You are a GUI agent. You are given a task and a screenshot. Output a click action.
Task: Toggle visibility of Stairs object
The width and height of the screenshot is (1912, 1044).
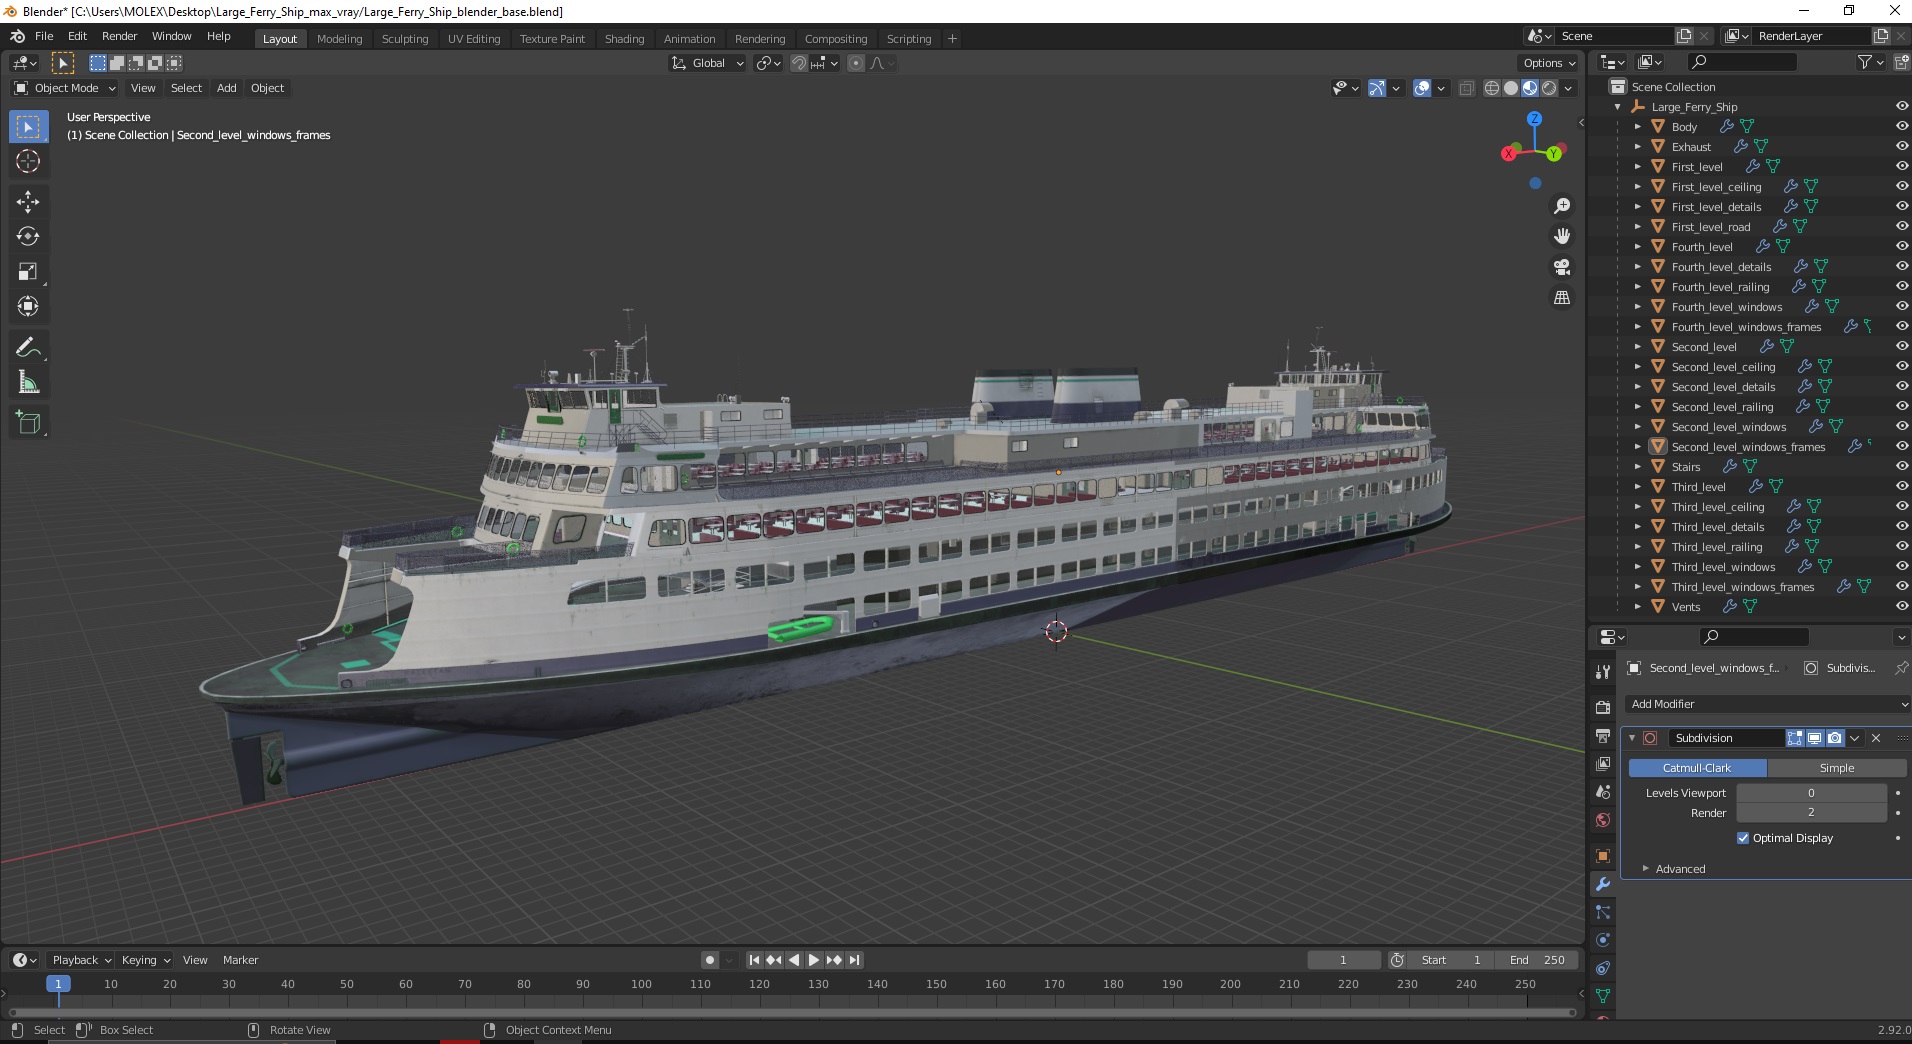tap(1901, 467)
